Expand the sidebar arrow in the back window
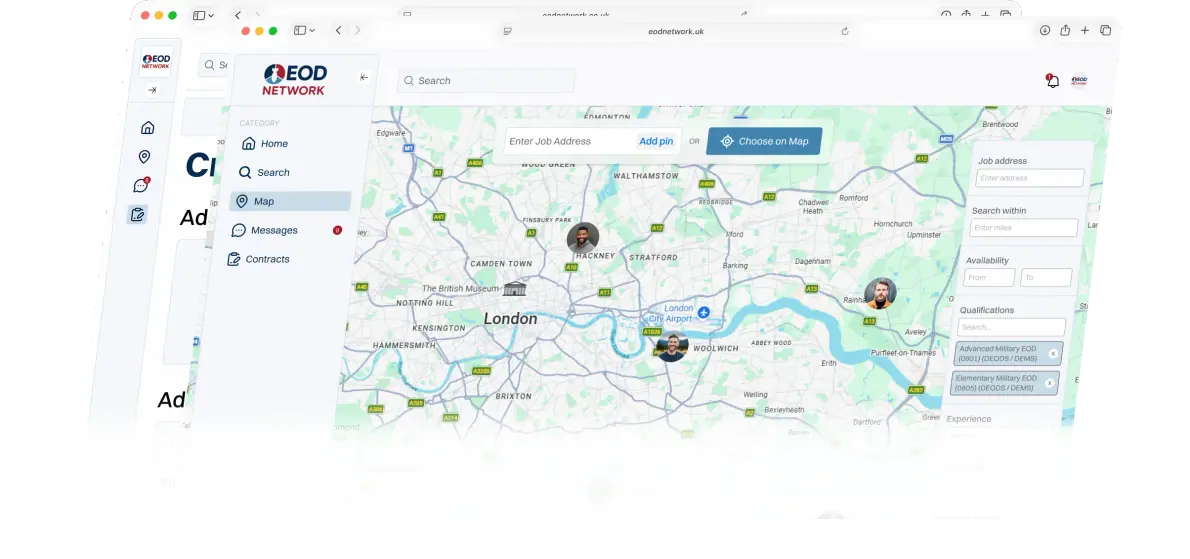Image resolution: width=1190 pixels, height=559 pixels. pos(152,90)
